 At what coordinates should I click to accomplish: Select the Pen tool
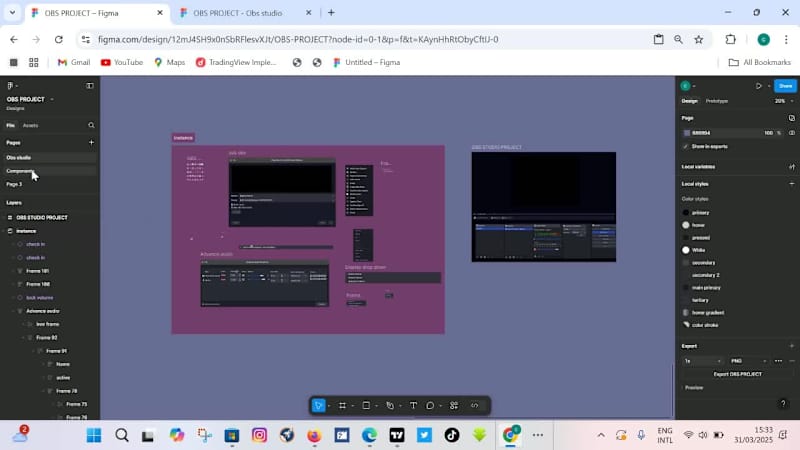[390, 406]
